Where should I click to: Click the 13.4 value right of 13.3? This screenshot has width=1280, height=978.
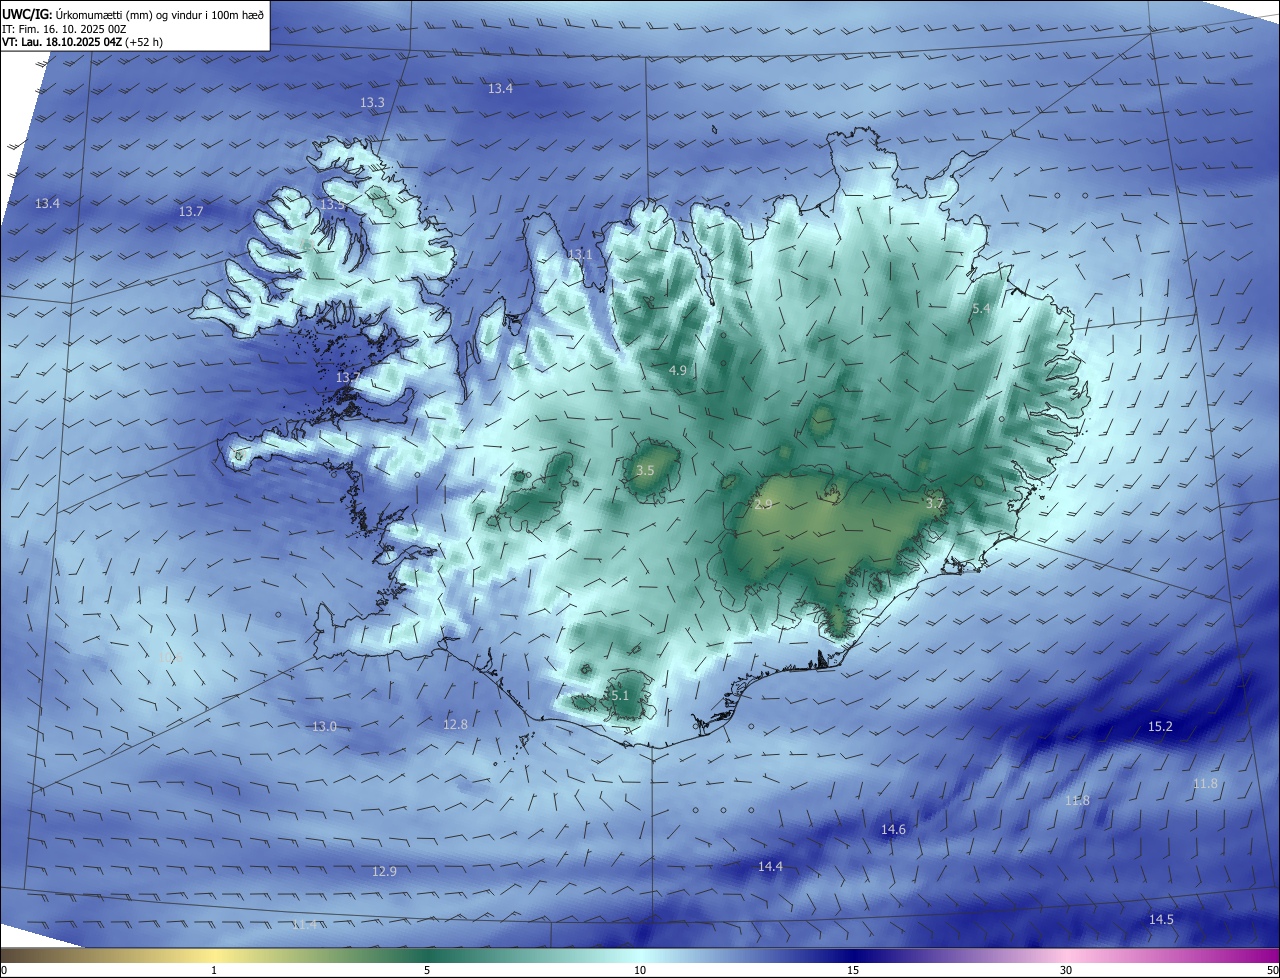(500, 89)
